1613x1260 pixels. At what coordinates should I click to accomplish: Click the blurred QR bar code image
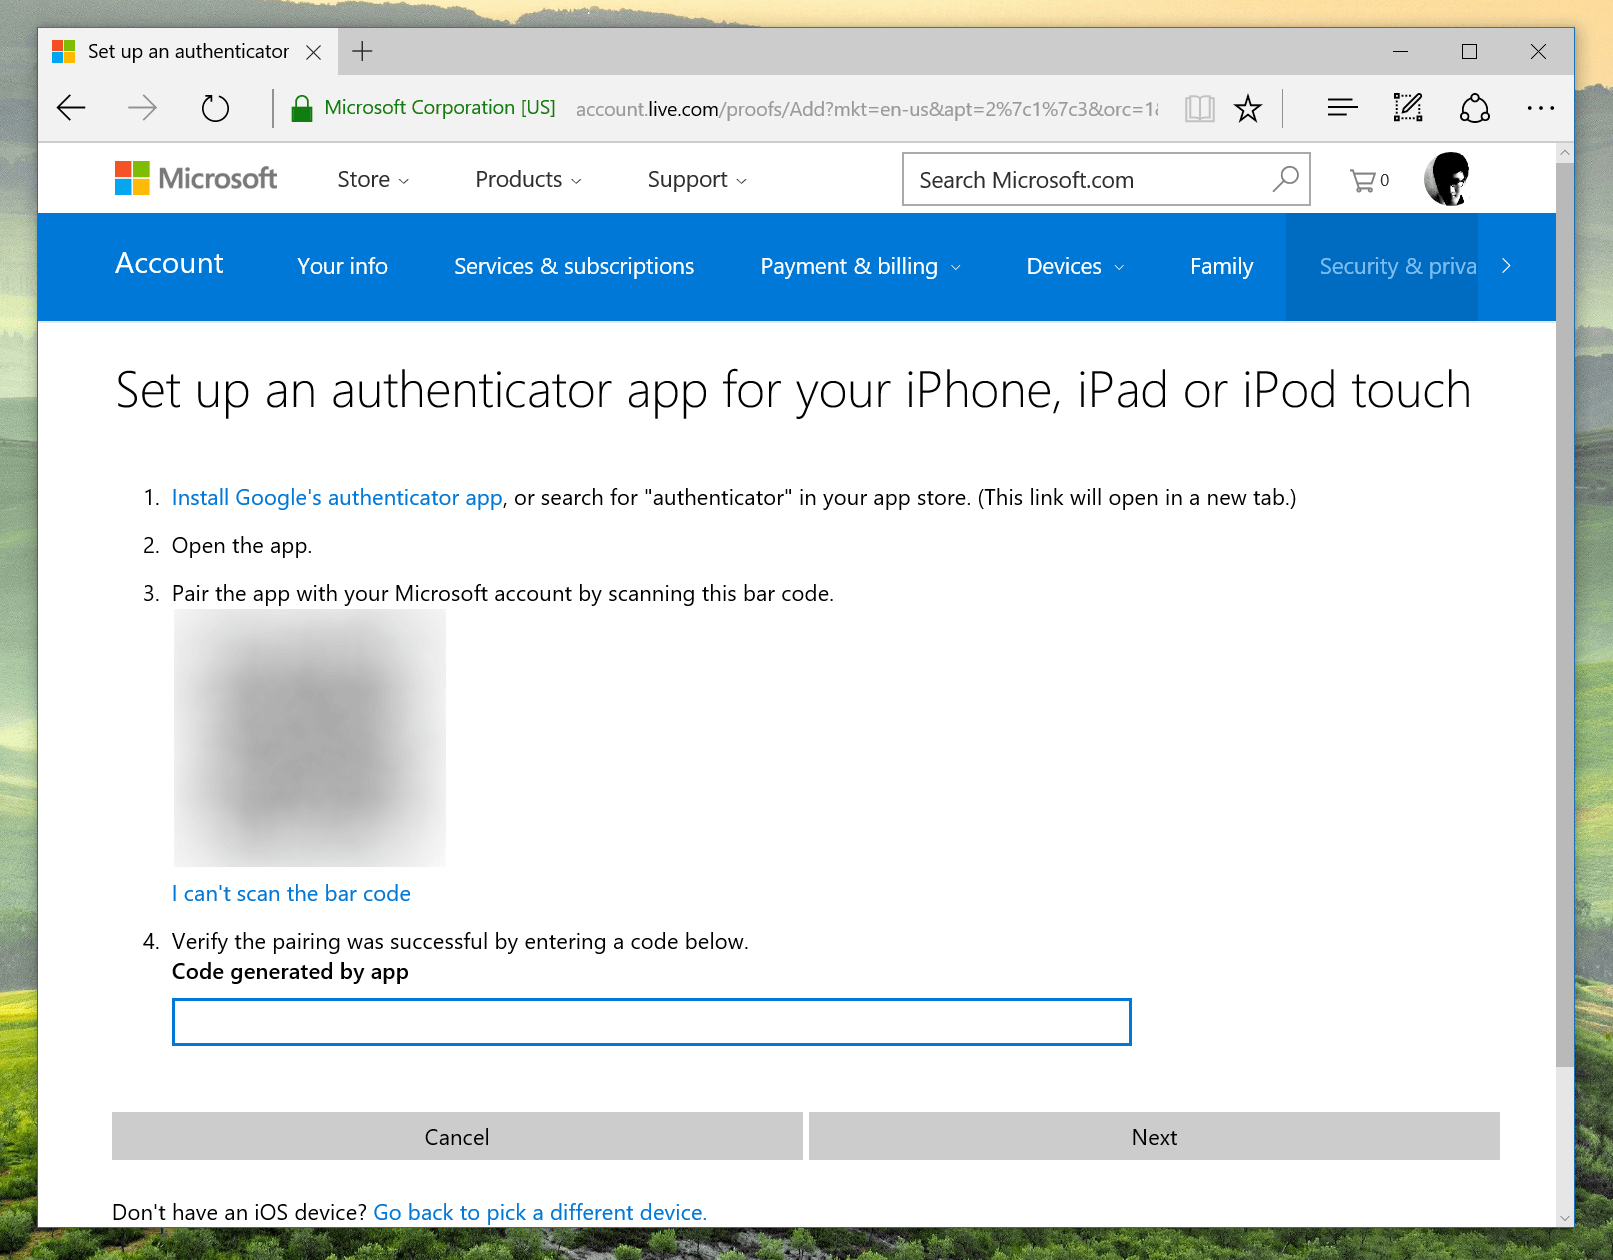[x=310, y=738]
